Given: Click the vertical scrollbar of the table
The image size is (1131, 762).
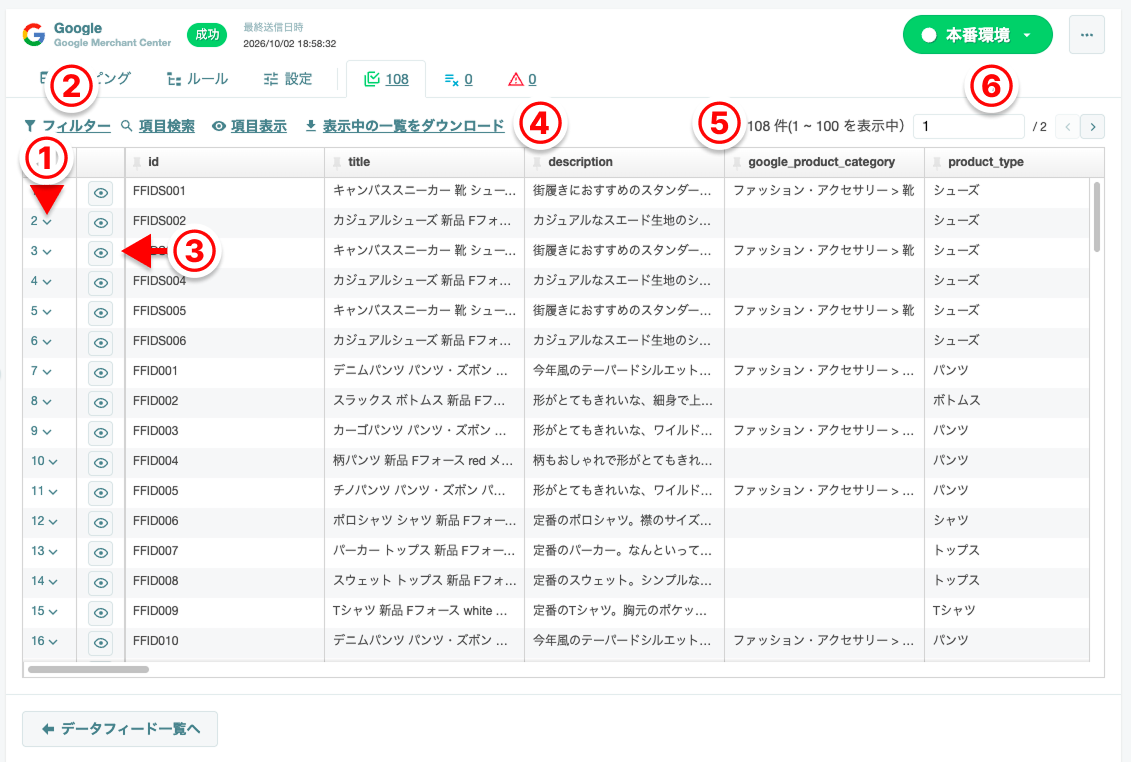Looking at the screenshot, I should (1096, 217).
